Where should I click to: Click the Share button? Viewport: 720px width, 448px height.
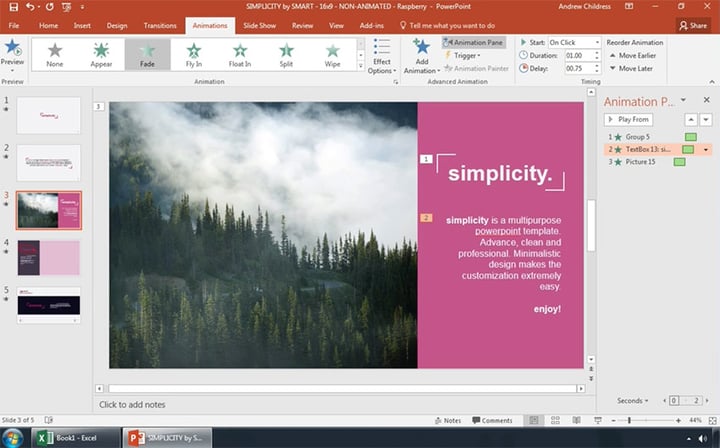tap(693, 26)
